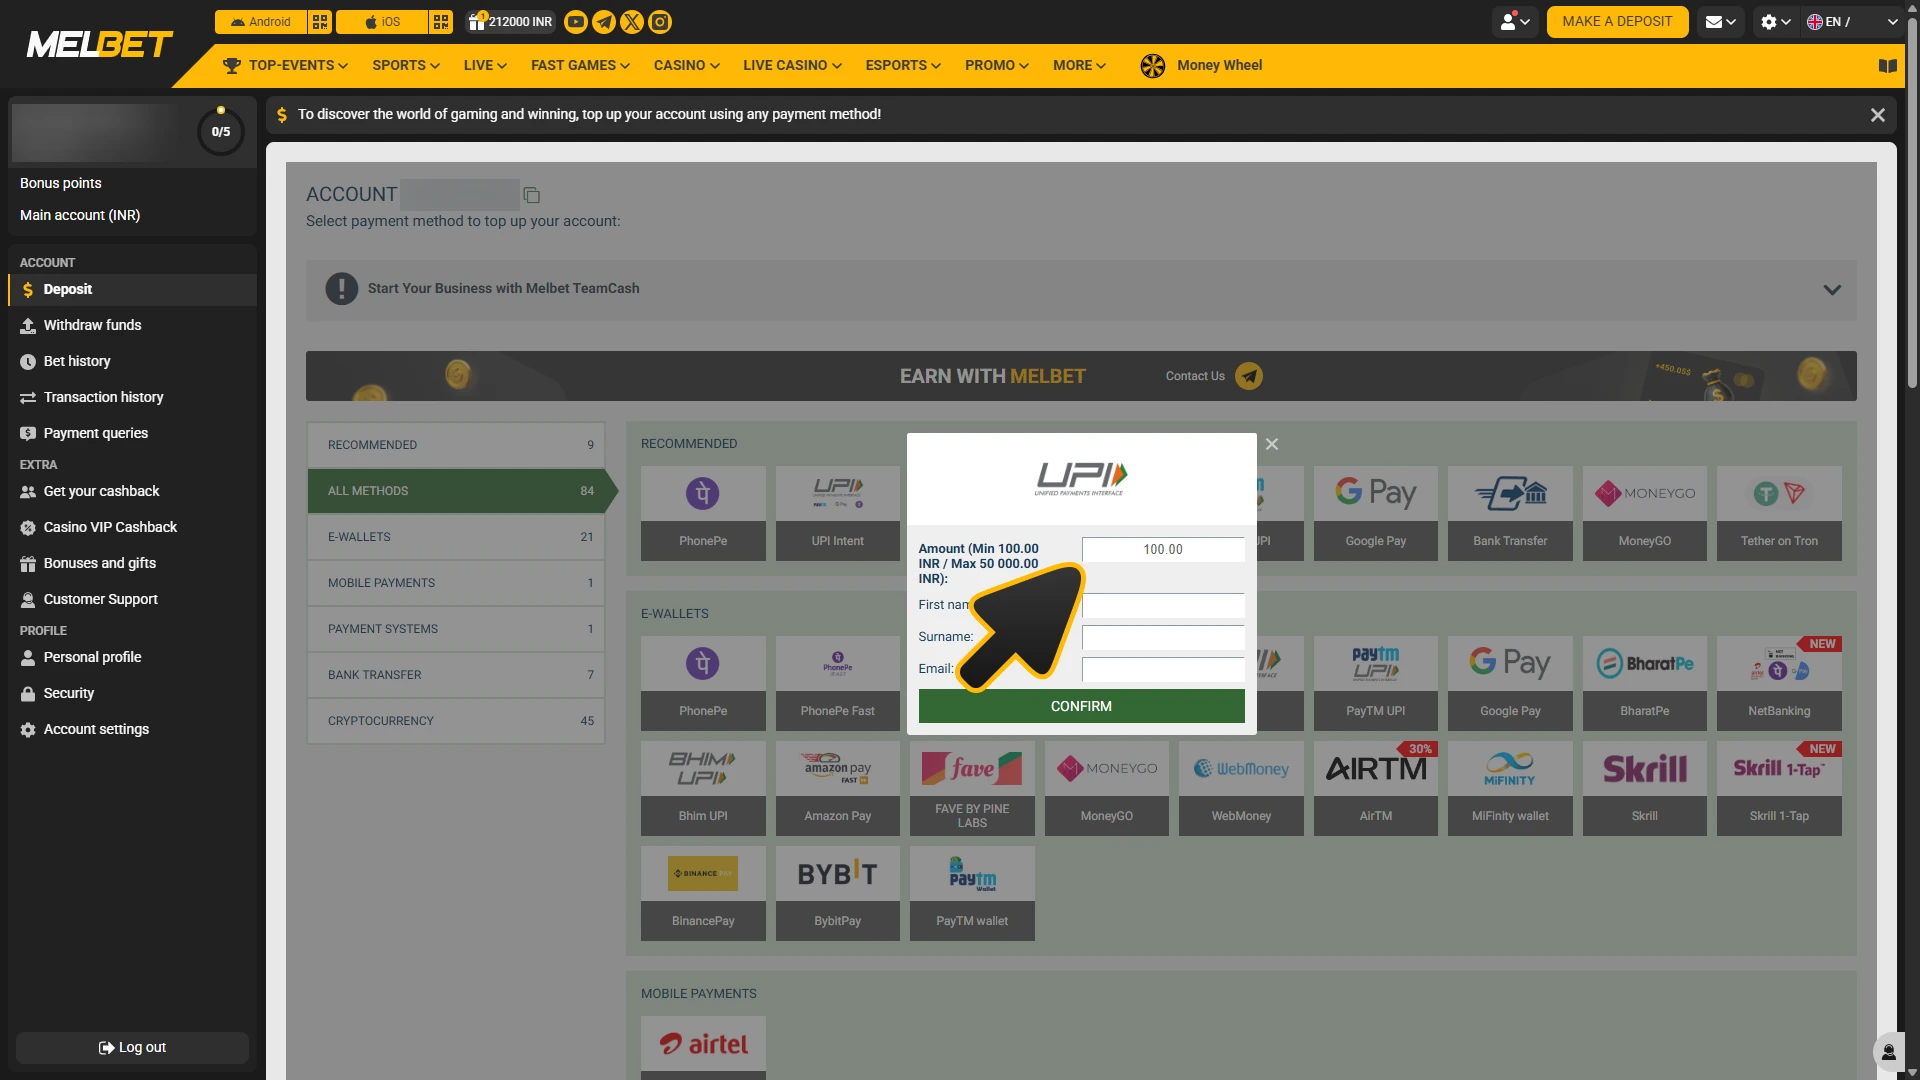1920x1080 pixels.
Task: Click the Amount input field
Action: (1163, 549)
